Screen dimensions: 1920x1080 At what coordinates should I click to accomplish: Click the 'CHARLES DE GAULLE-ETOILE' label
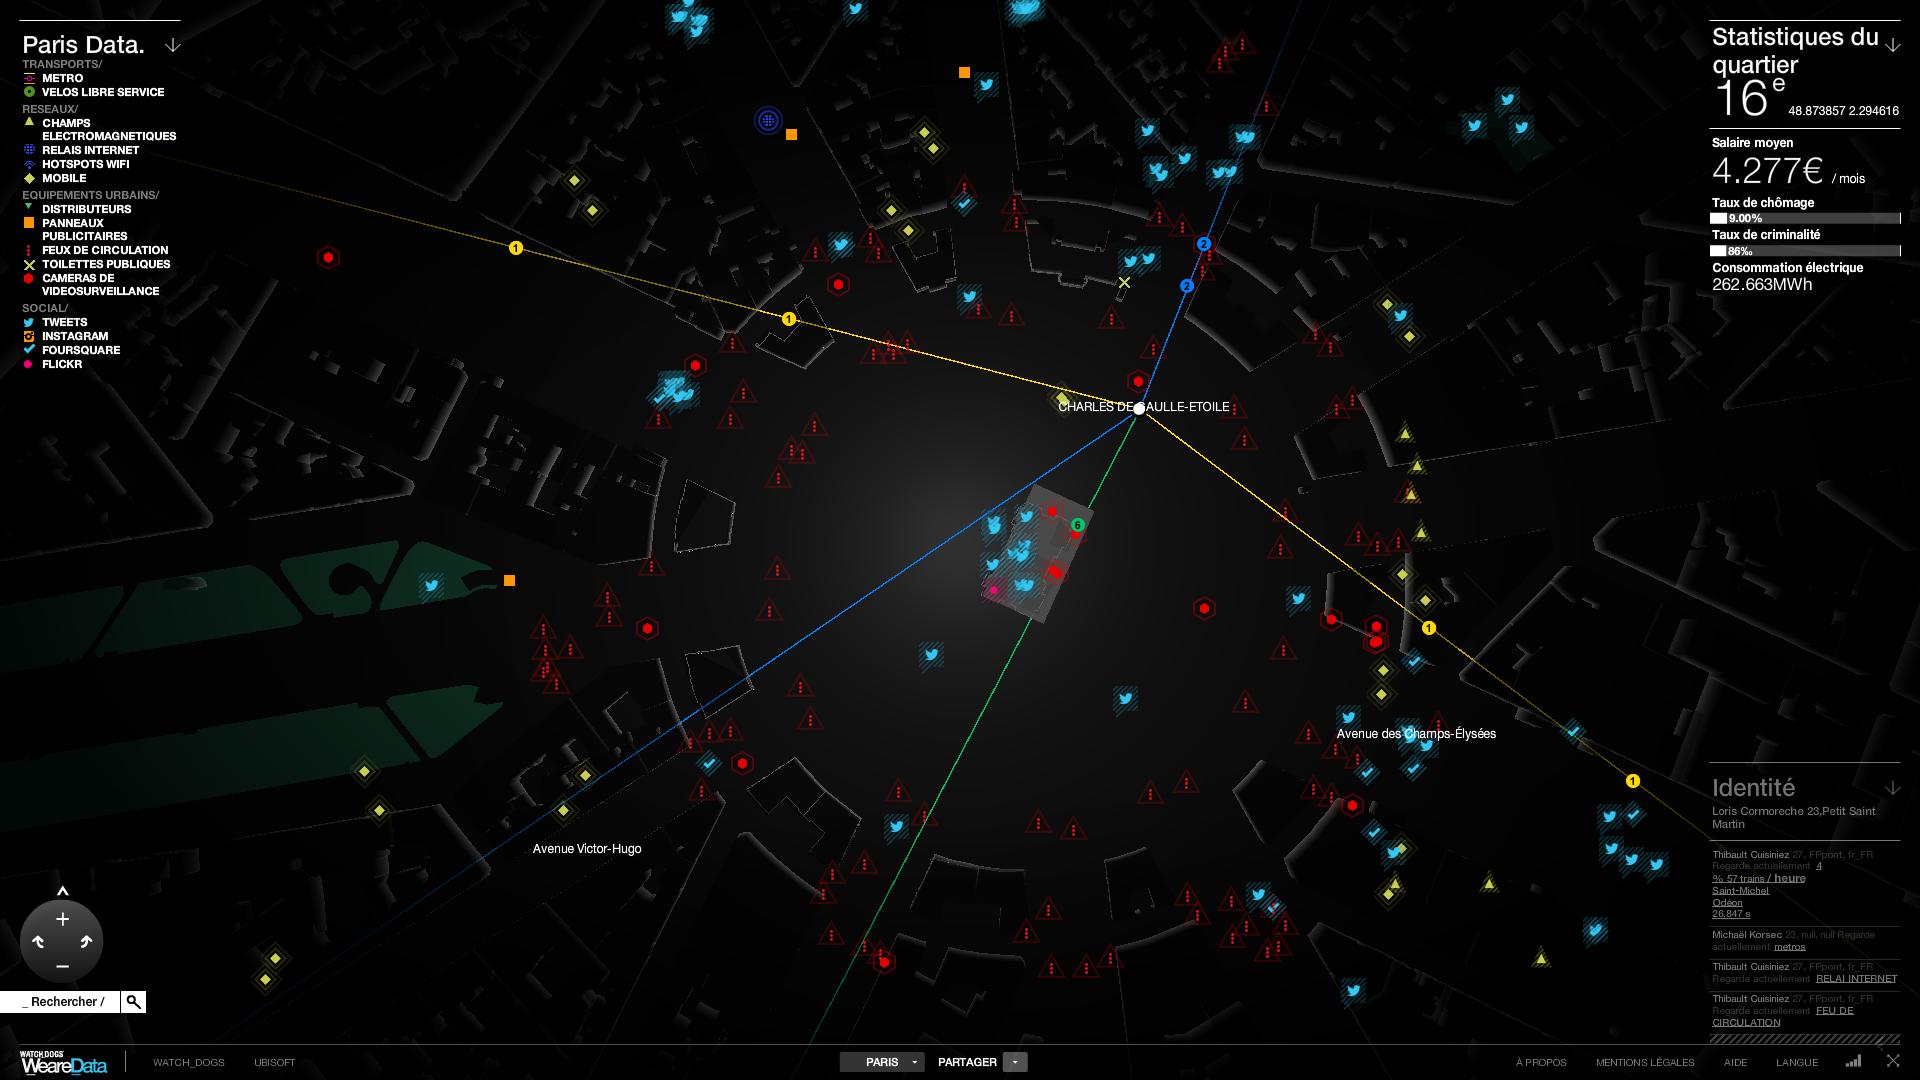1143,407
